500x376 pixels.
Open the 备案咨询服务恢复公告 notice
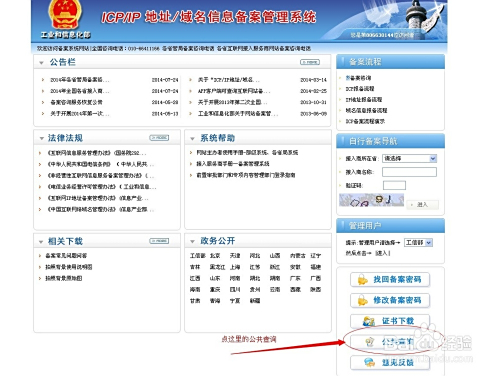pos(76,102)
